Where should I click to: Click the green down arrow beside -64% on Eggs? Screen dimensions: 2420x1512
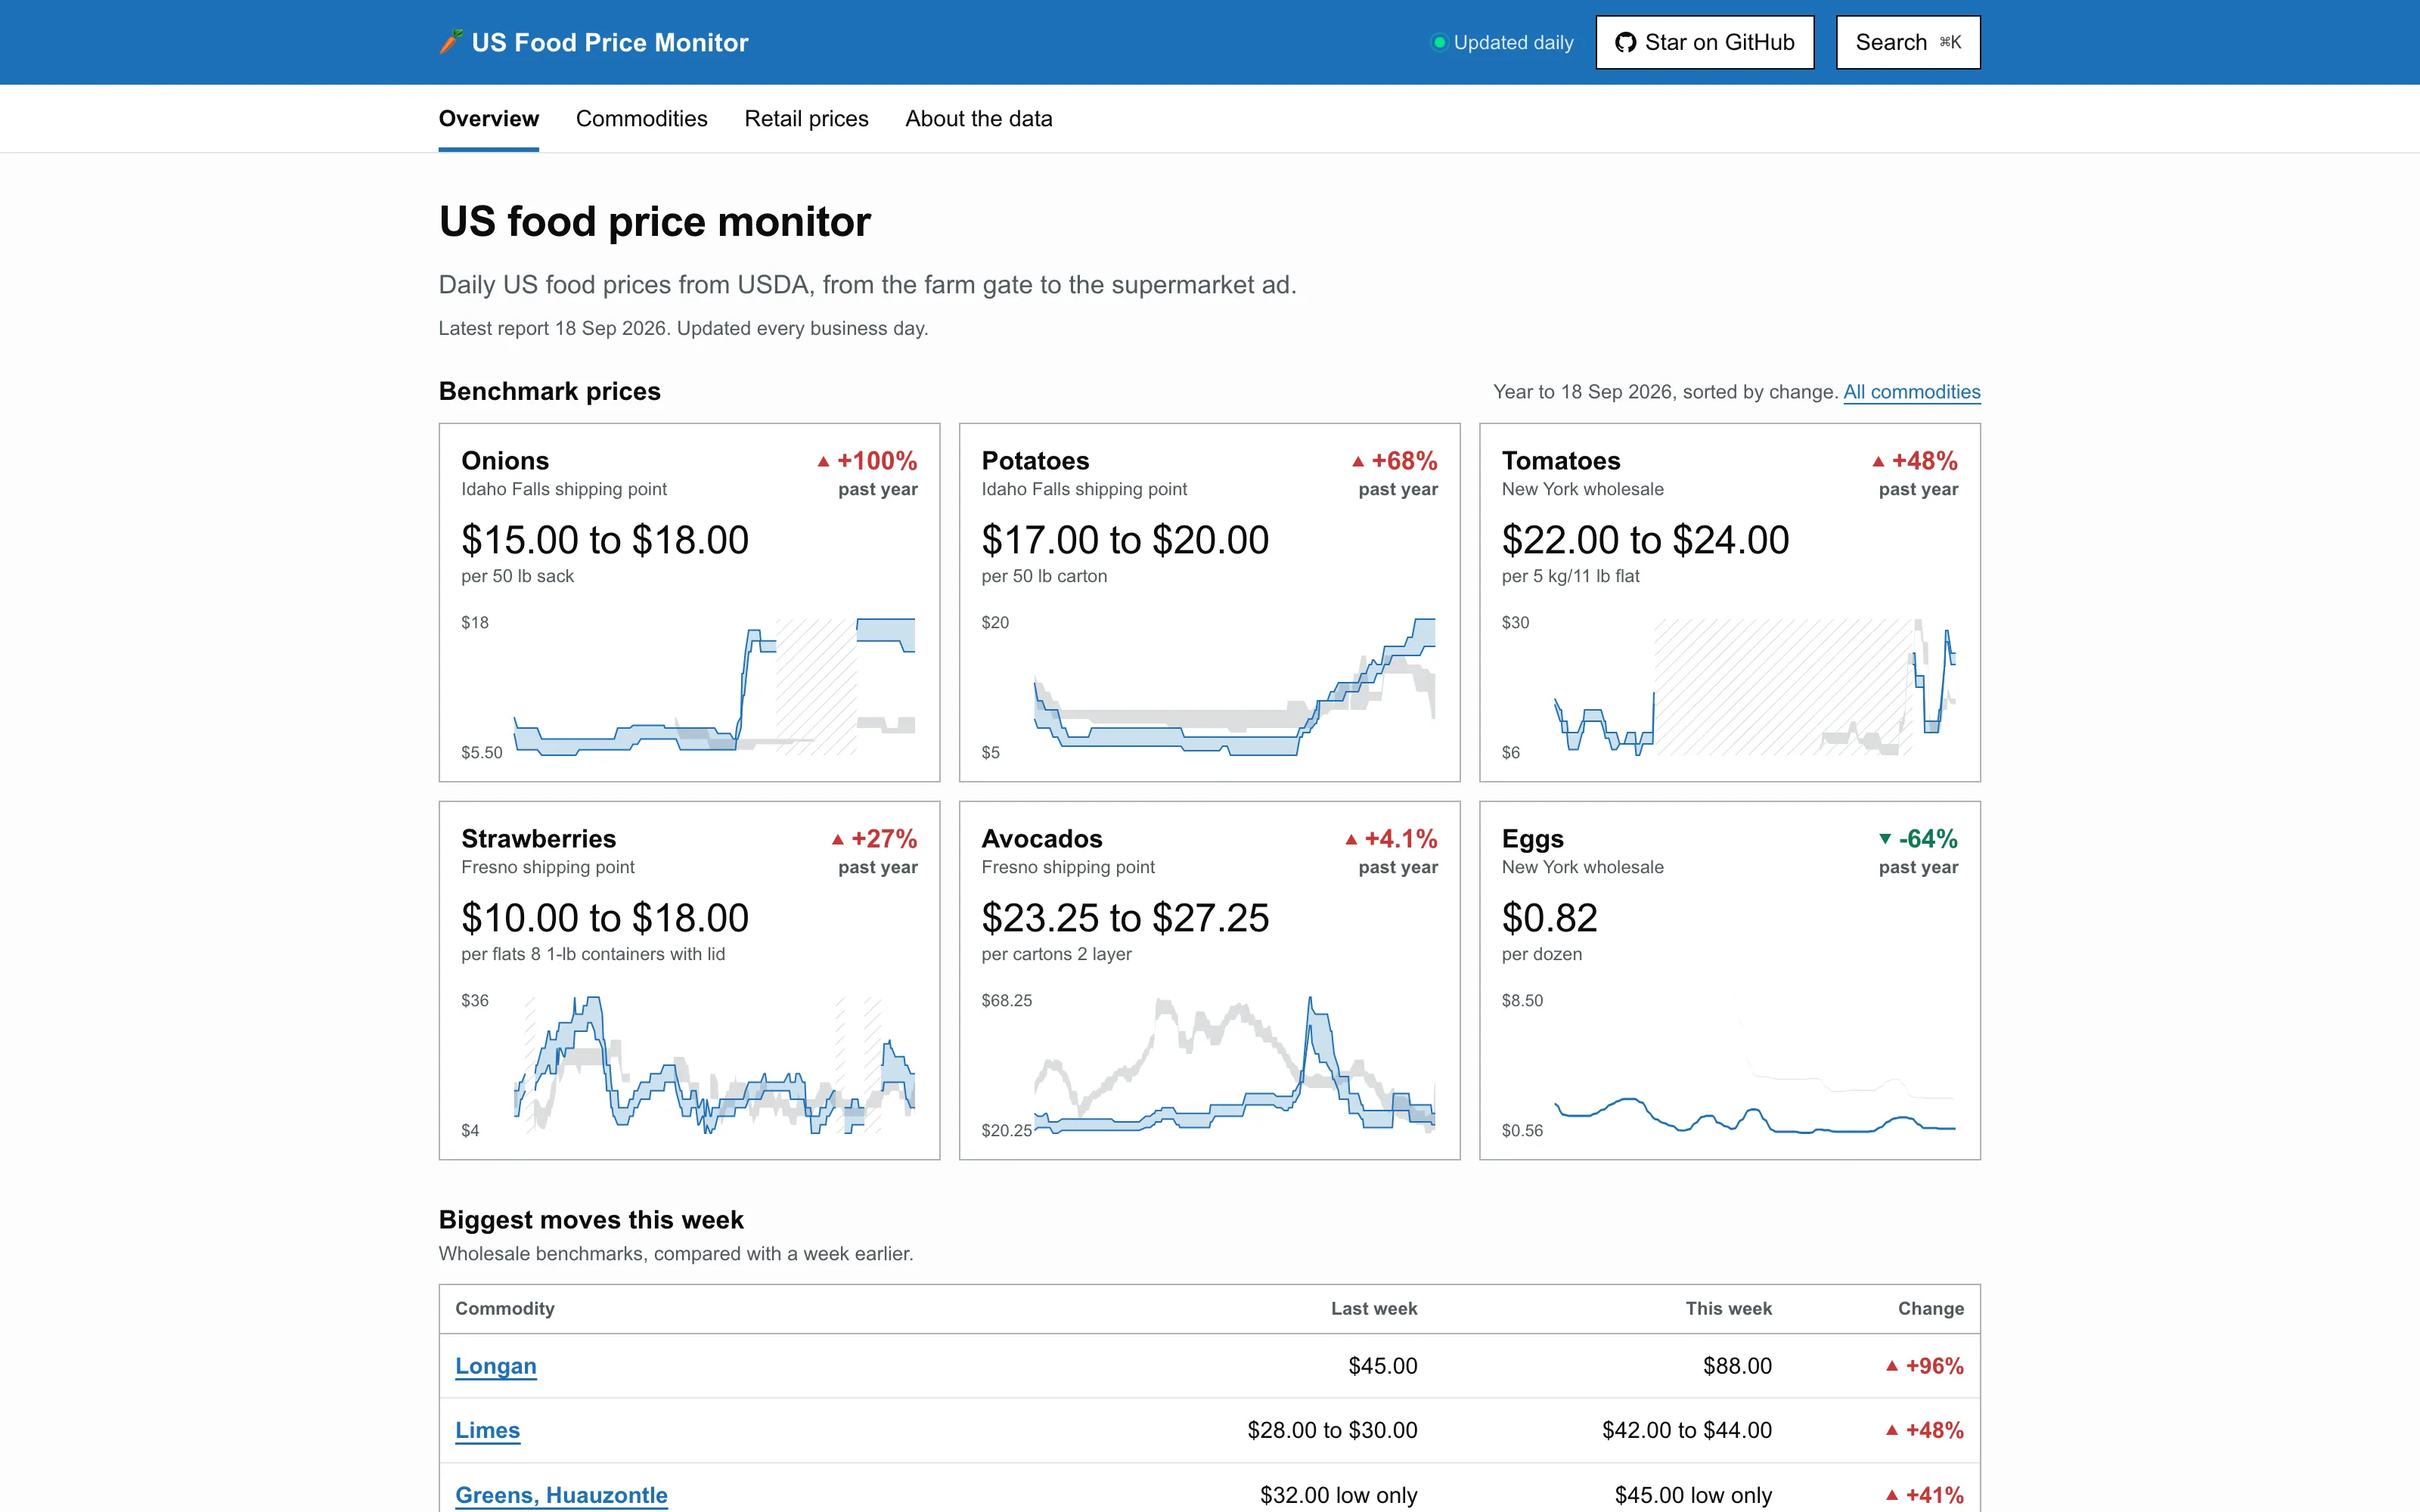pyautogui.click(x=1885, y=839)
